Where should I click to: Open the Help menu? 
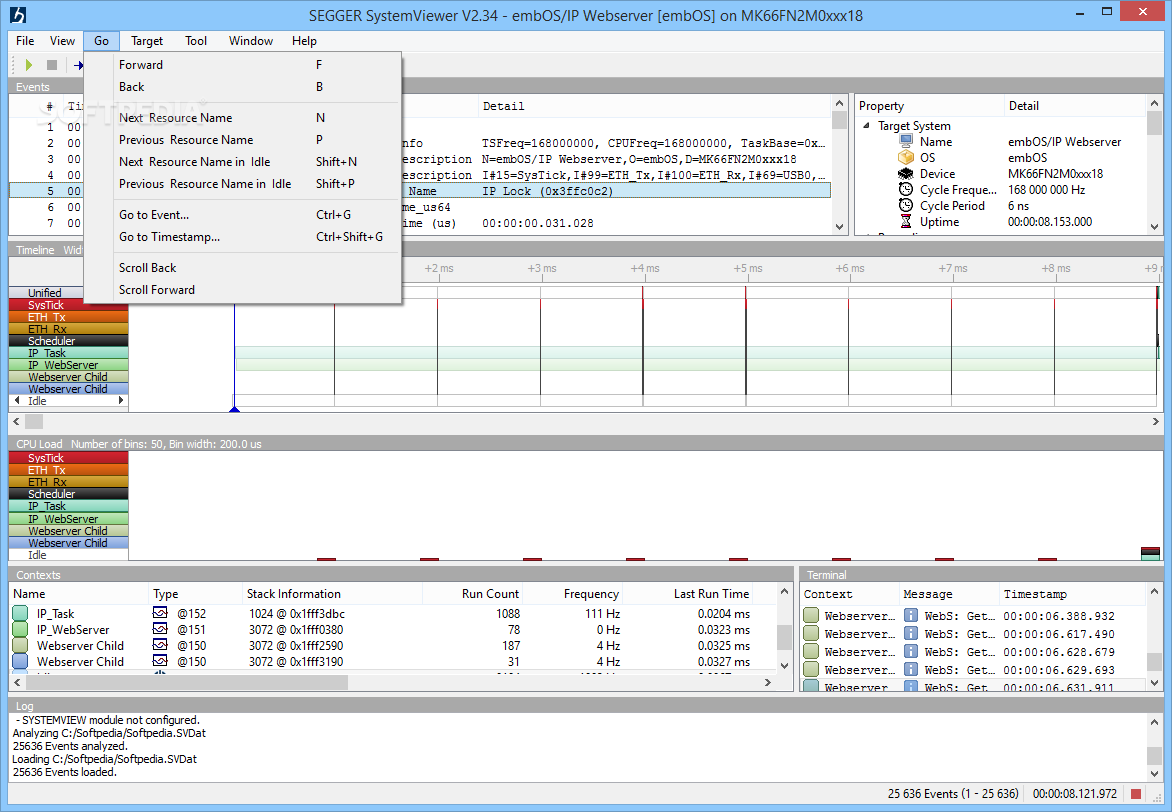tap(303, 41)
